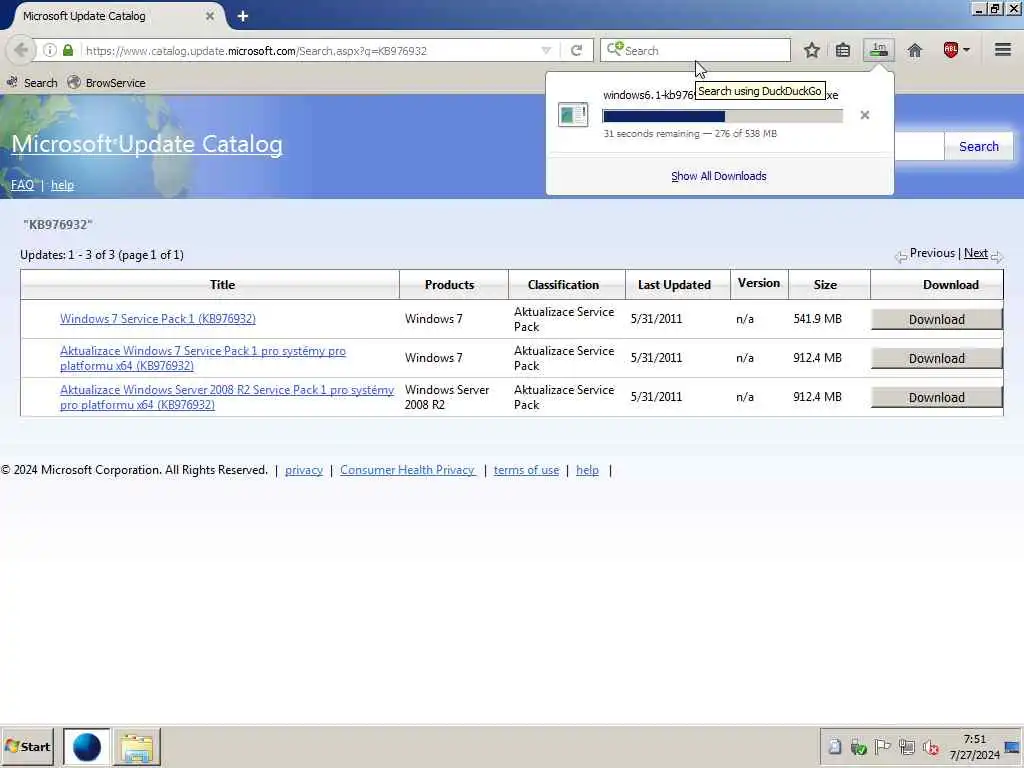
Task: Open Windows Server 2008 R2 Service Pack link
Action: [227, 397]
